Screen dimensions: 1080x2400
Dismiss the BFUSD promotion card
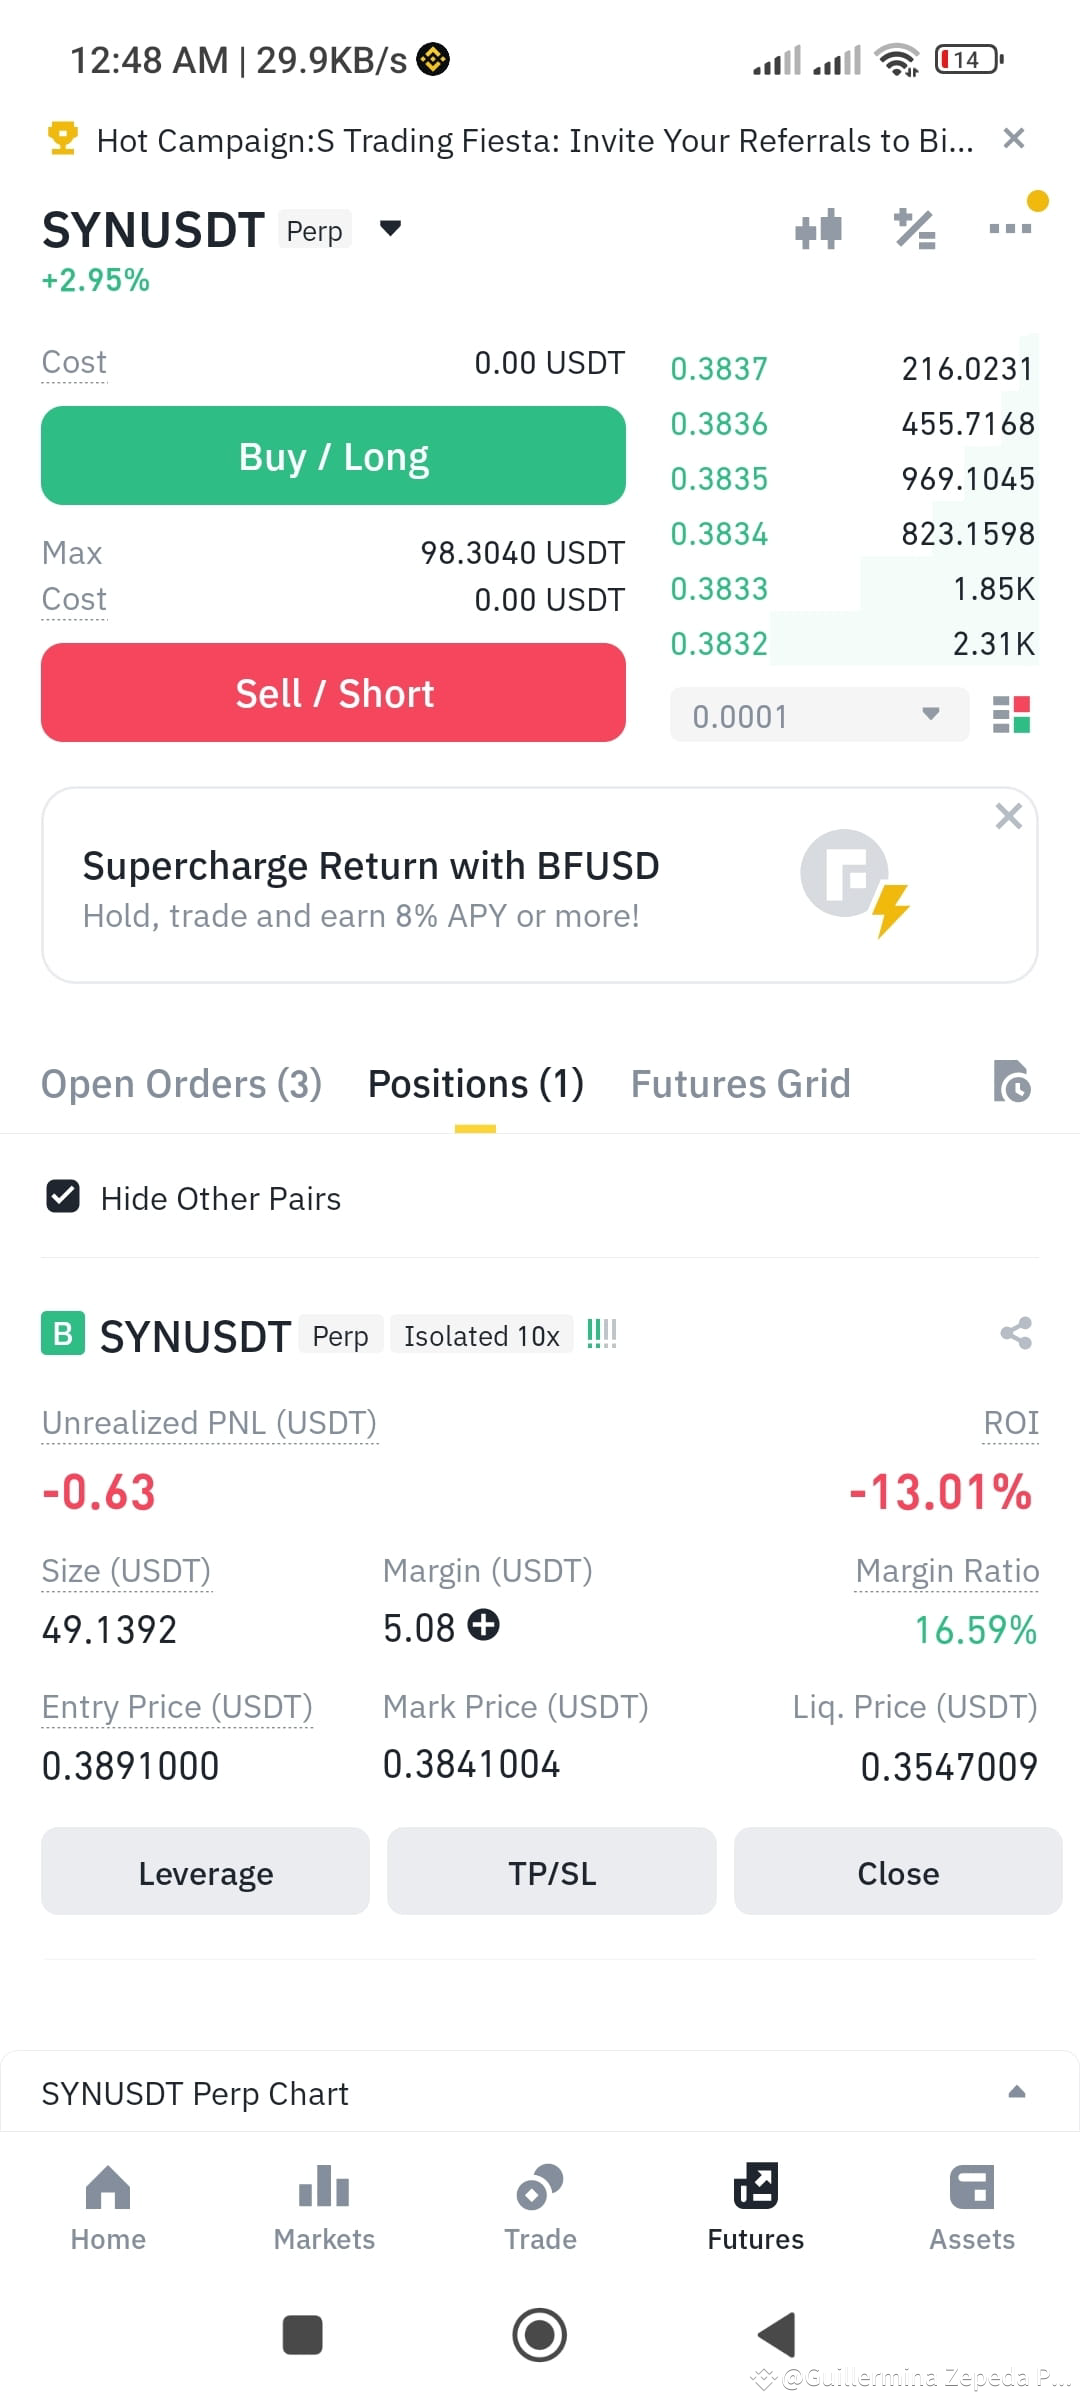point(1008,816)
